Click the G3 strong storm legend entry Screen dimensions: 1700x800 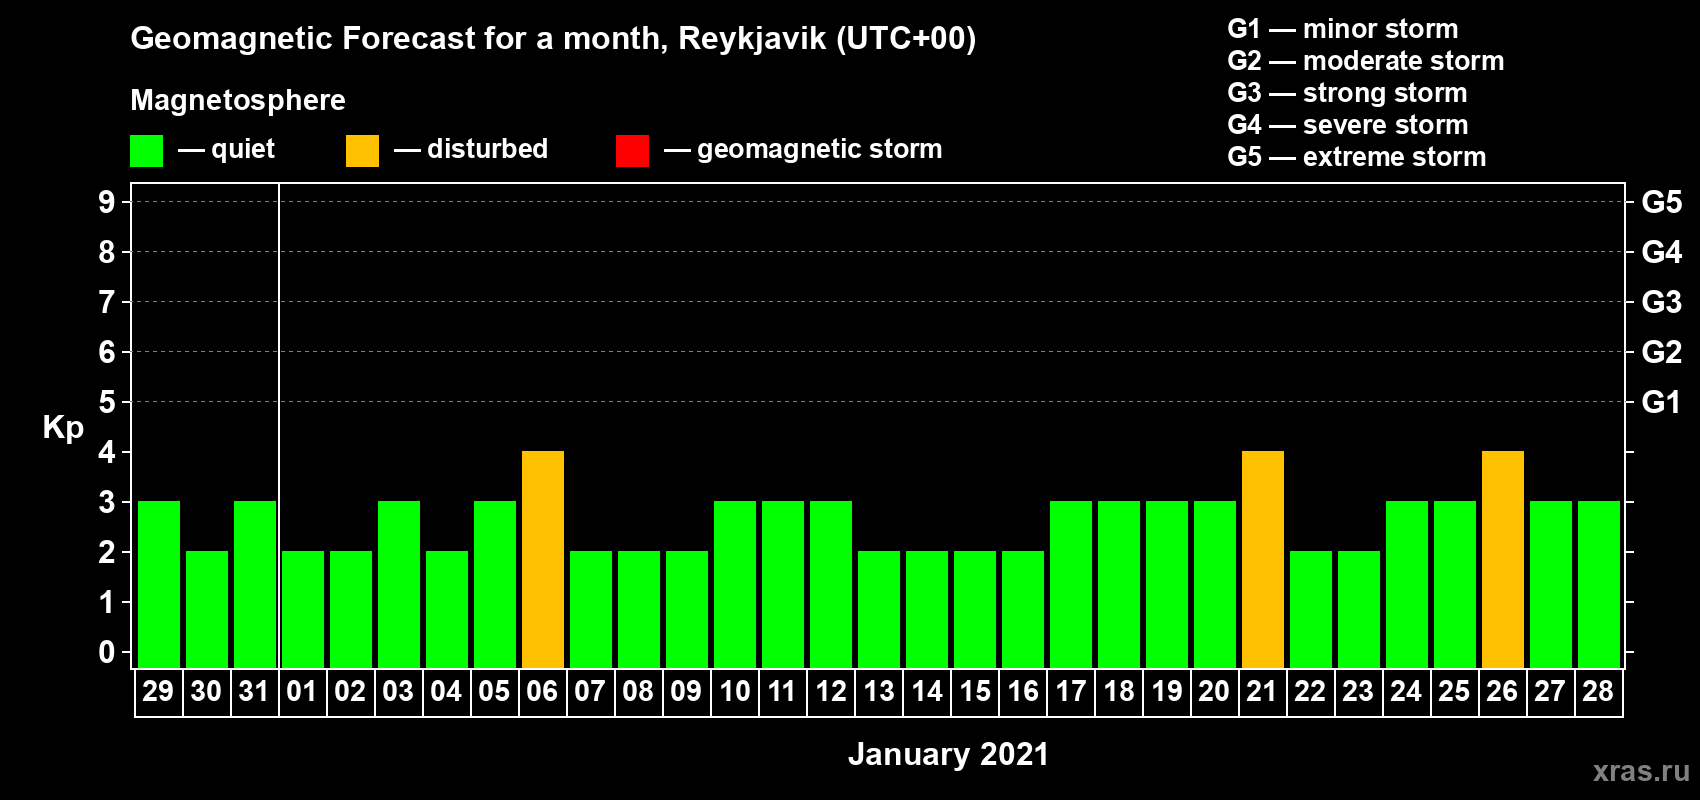(1347, 93)
